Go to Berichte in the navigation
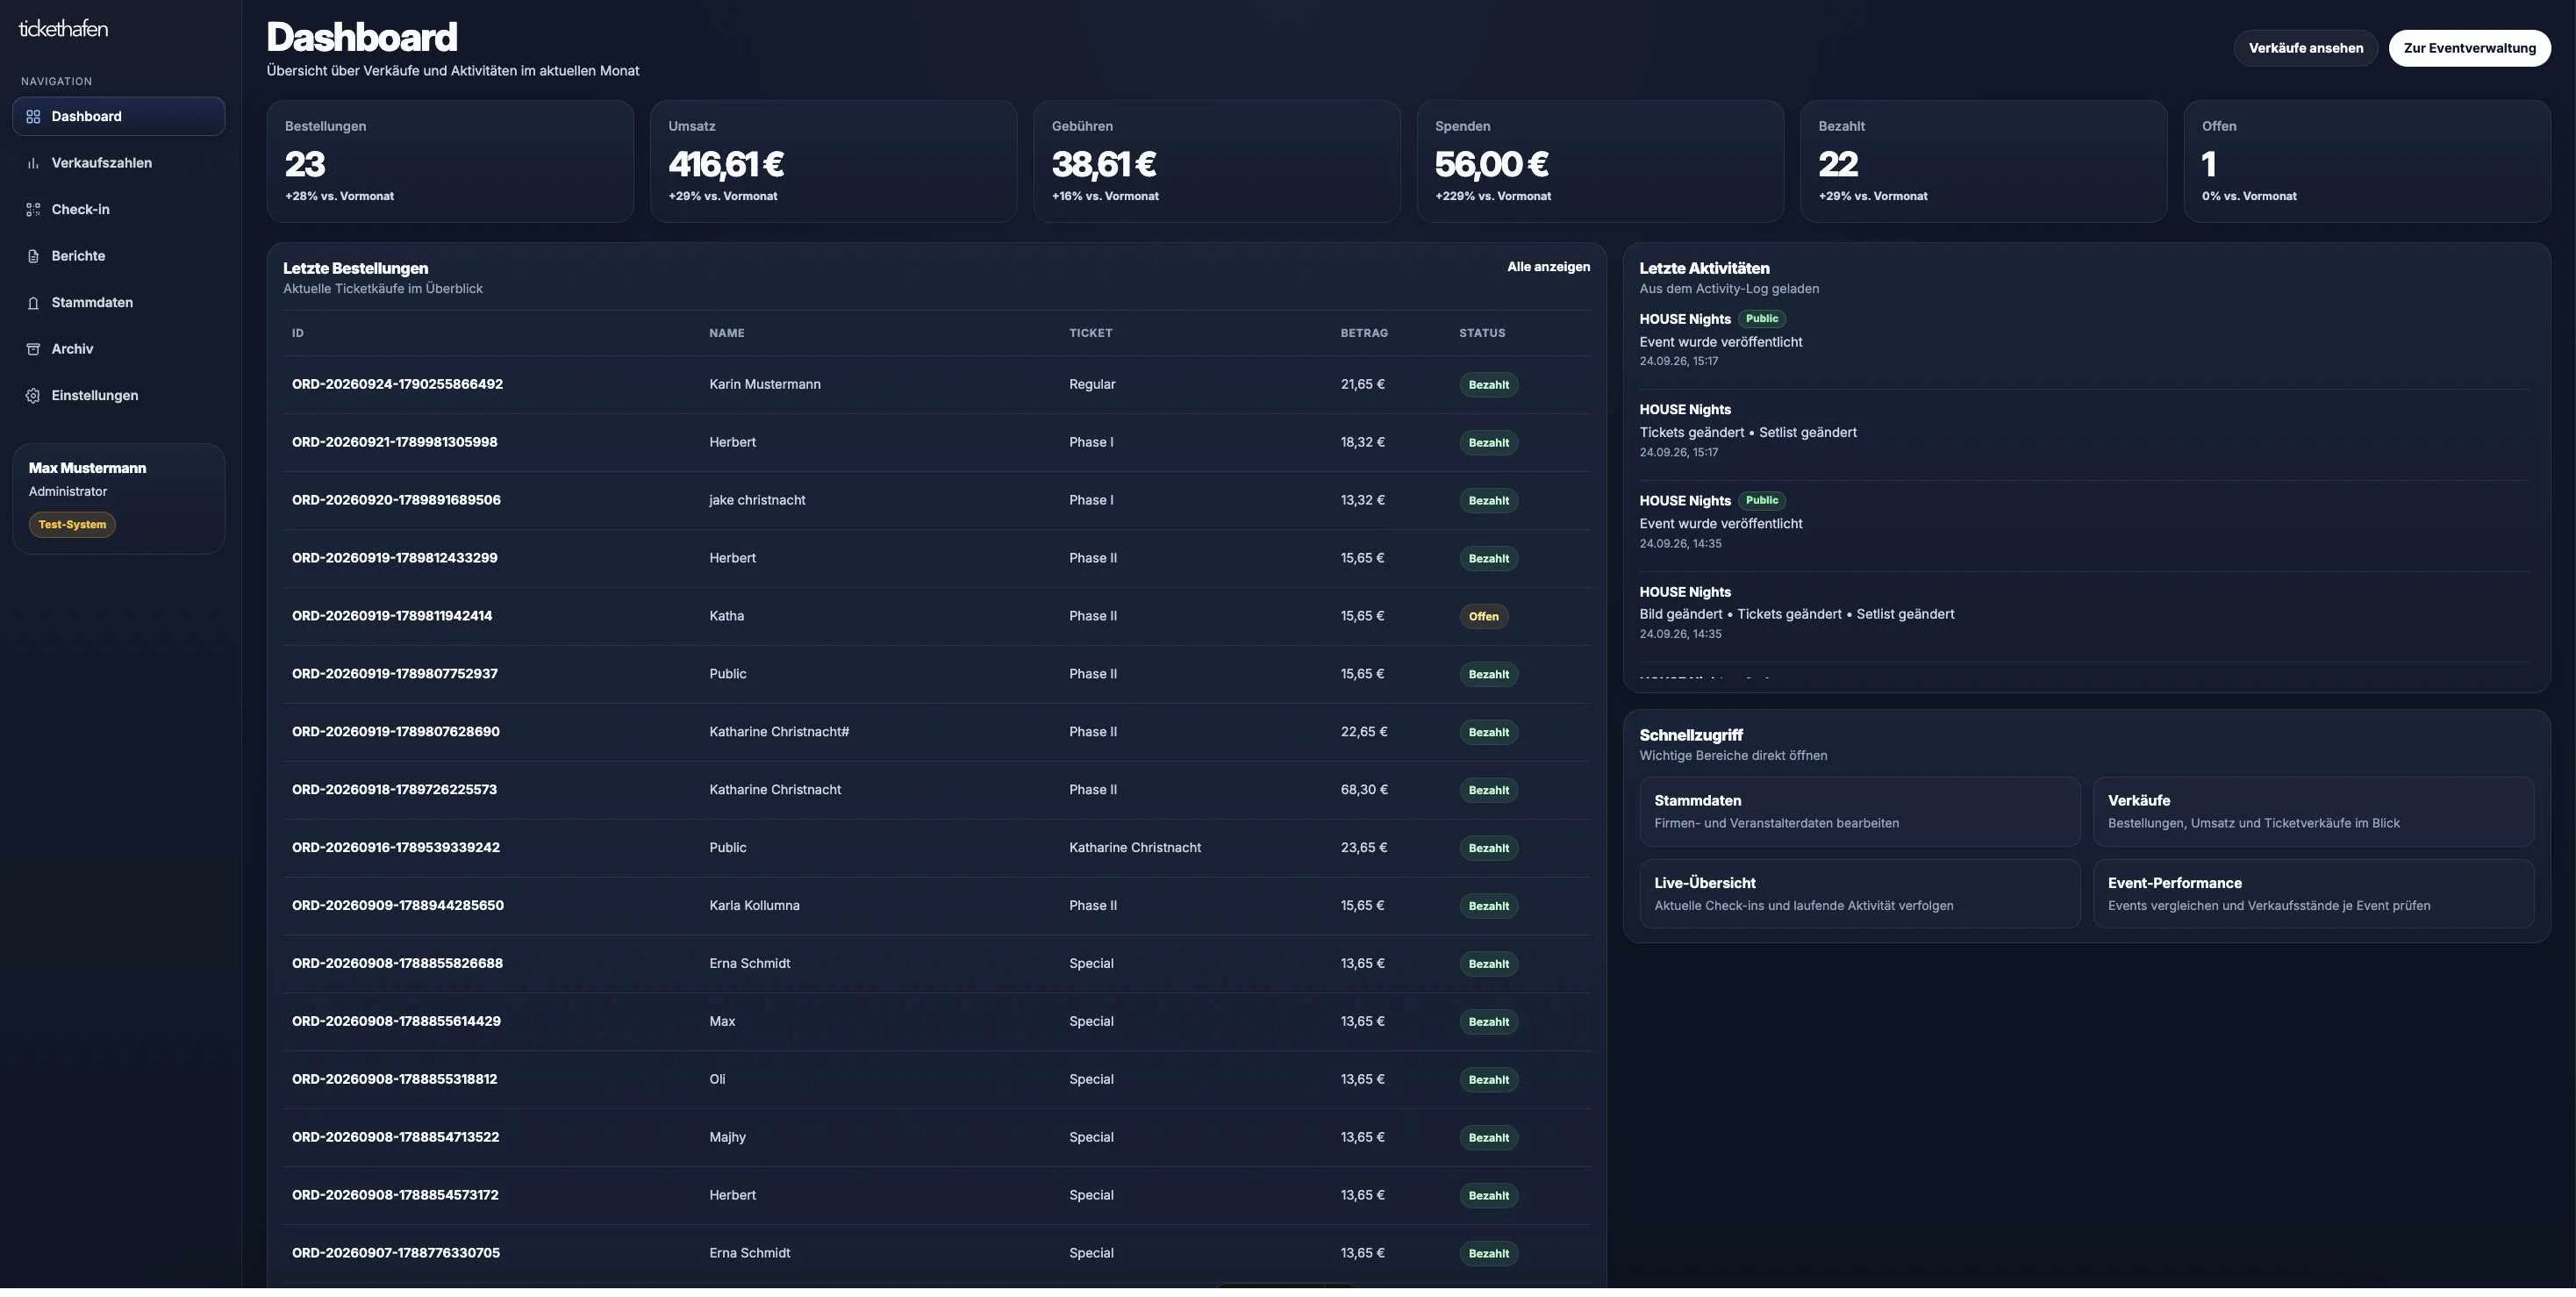 tap(119, 257)
